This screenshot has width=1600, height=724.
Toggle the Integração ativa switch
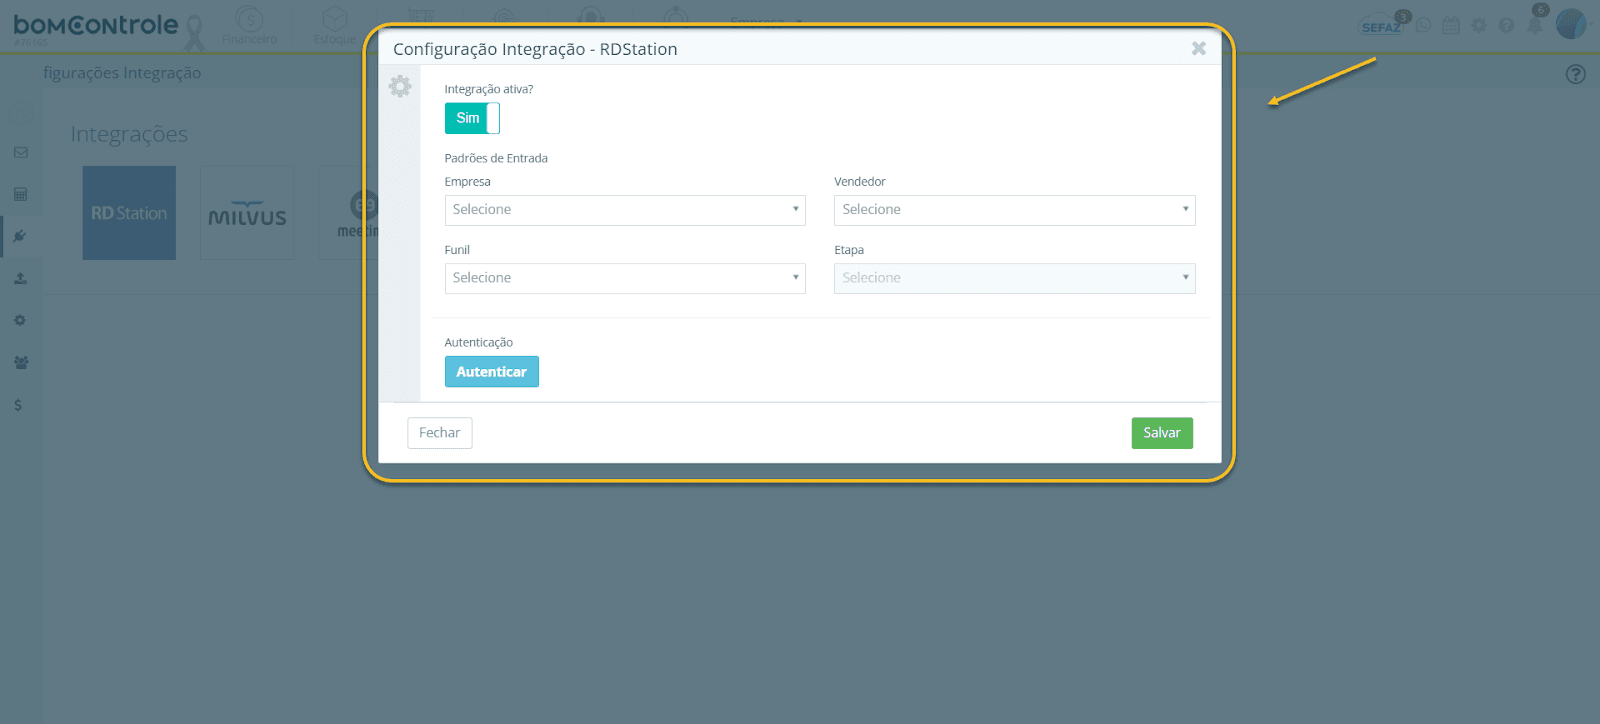472,118
